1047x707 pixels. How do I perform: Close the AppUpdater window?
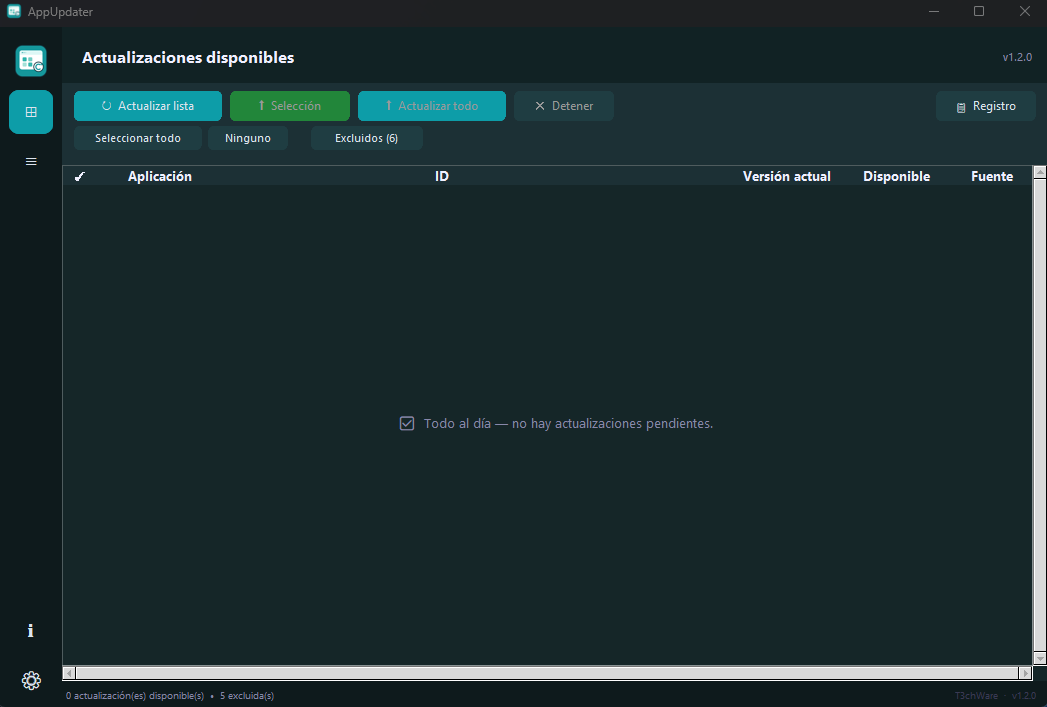point(1025,11)
